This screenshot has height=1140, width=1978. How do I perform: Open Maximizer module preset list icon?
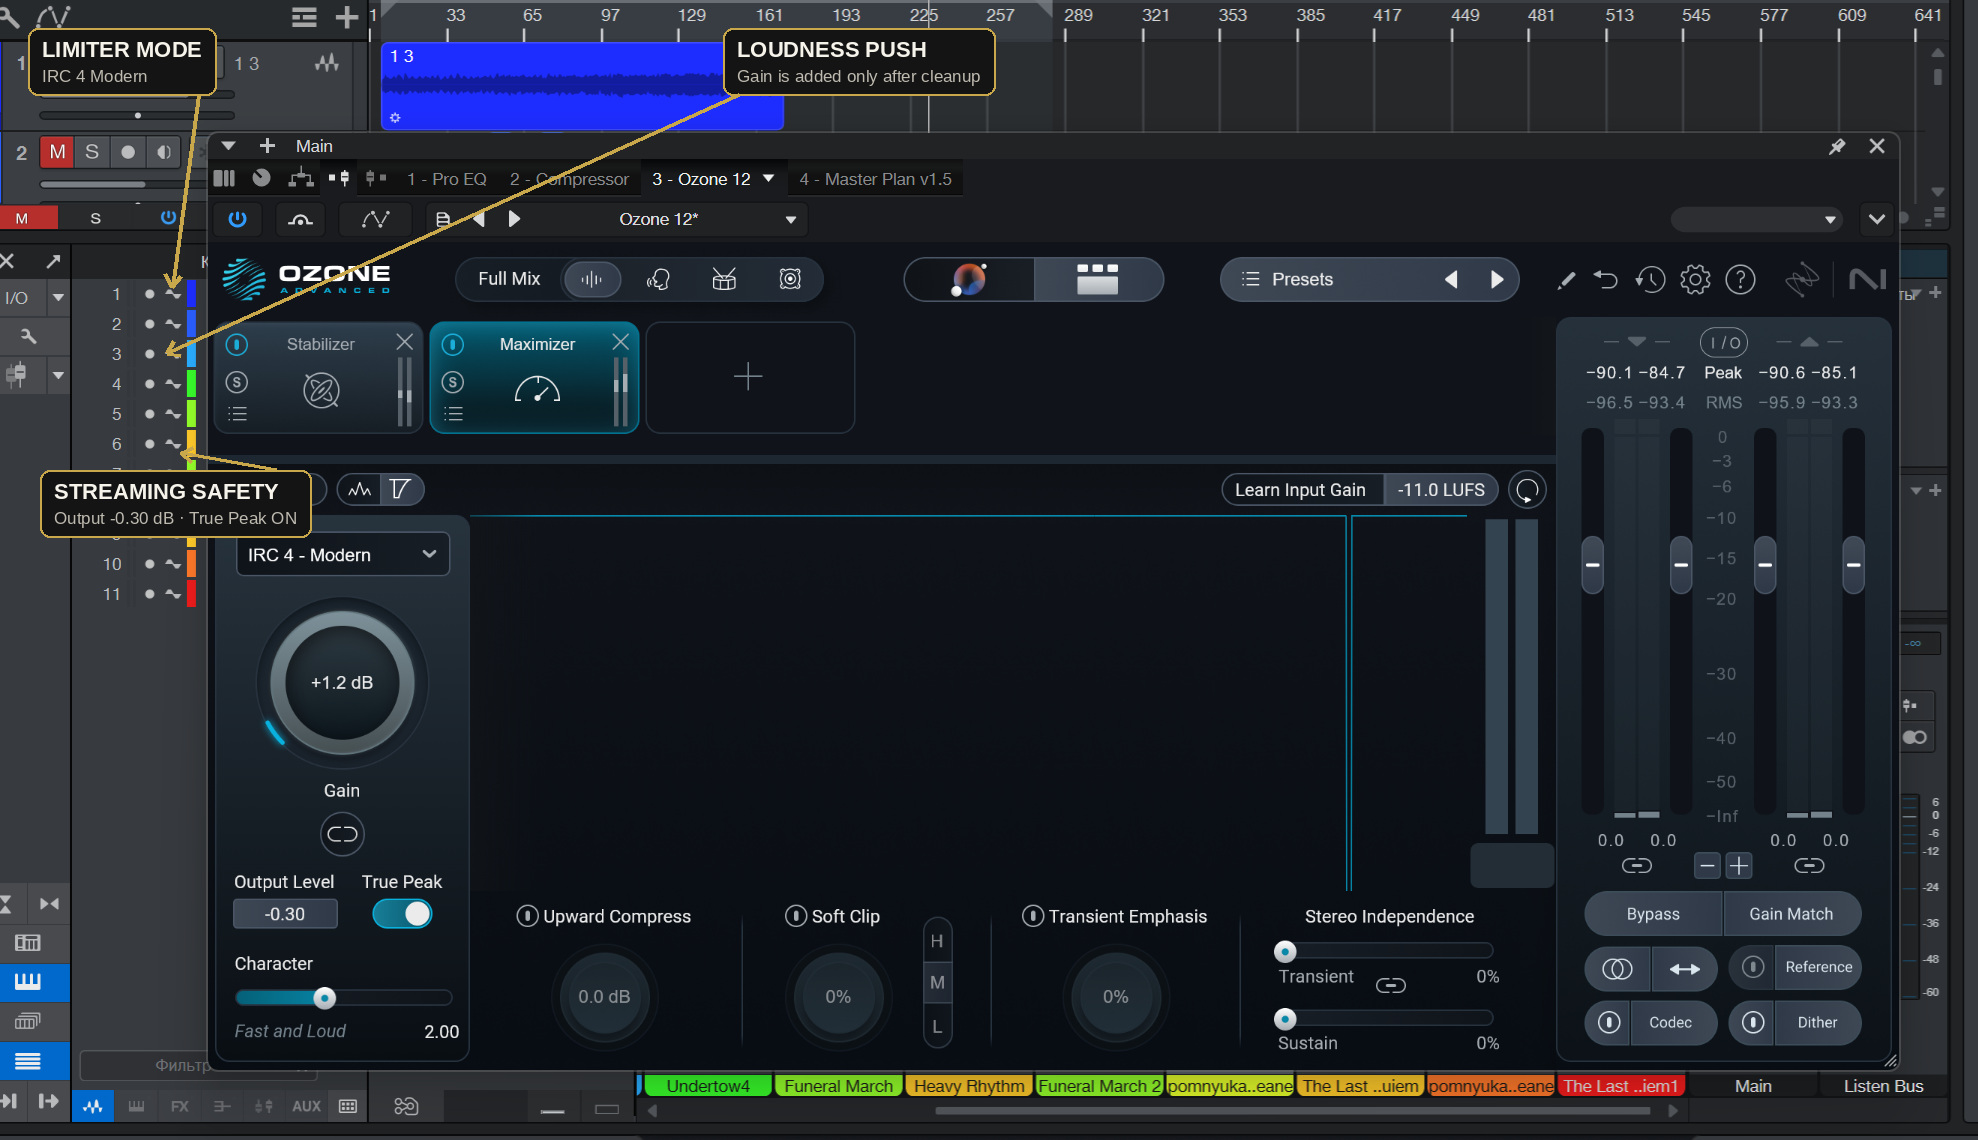click(x=453, y=414)
